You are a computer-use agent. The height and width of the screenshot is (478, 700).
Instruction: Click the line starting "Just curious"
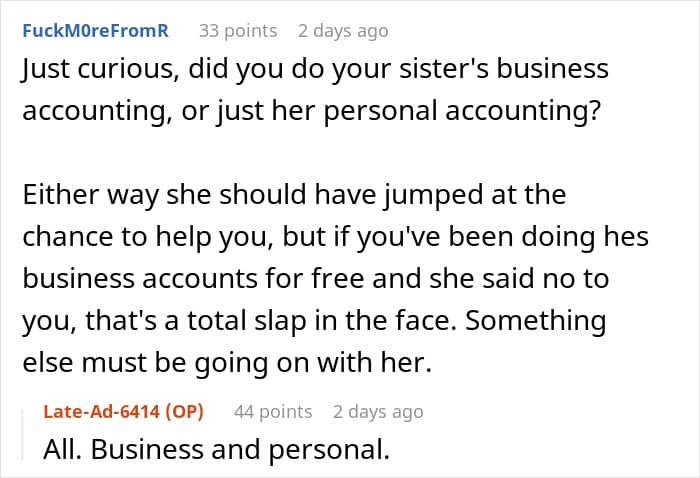coord(314,70)
